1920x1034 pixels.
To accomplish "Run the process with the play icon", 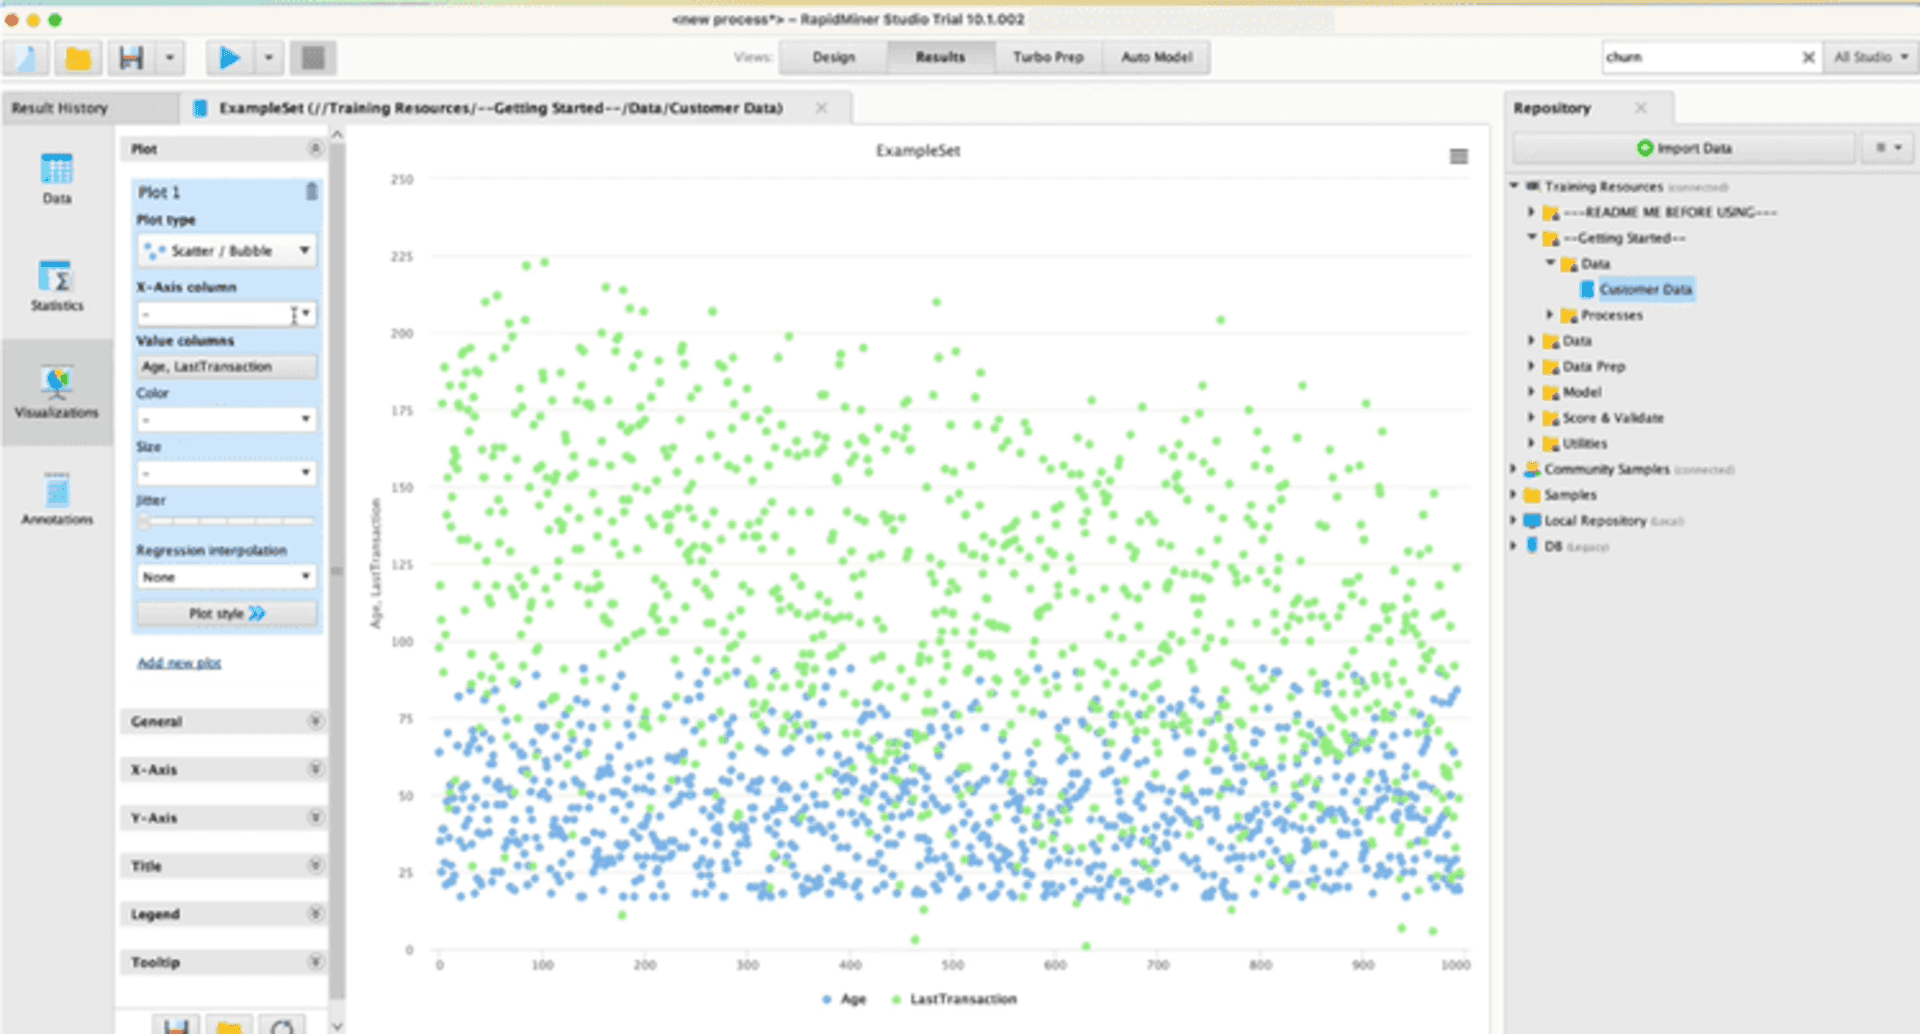I will point(231,57).
